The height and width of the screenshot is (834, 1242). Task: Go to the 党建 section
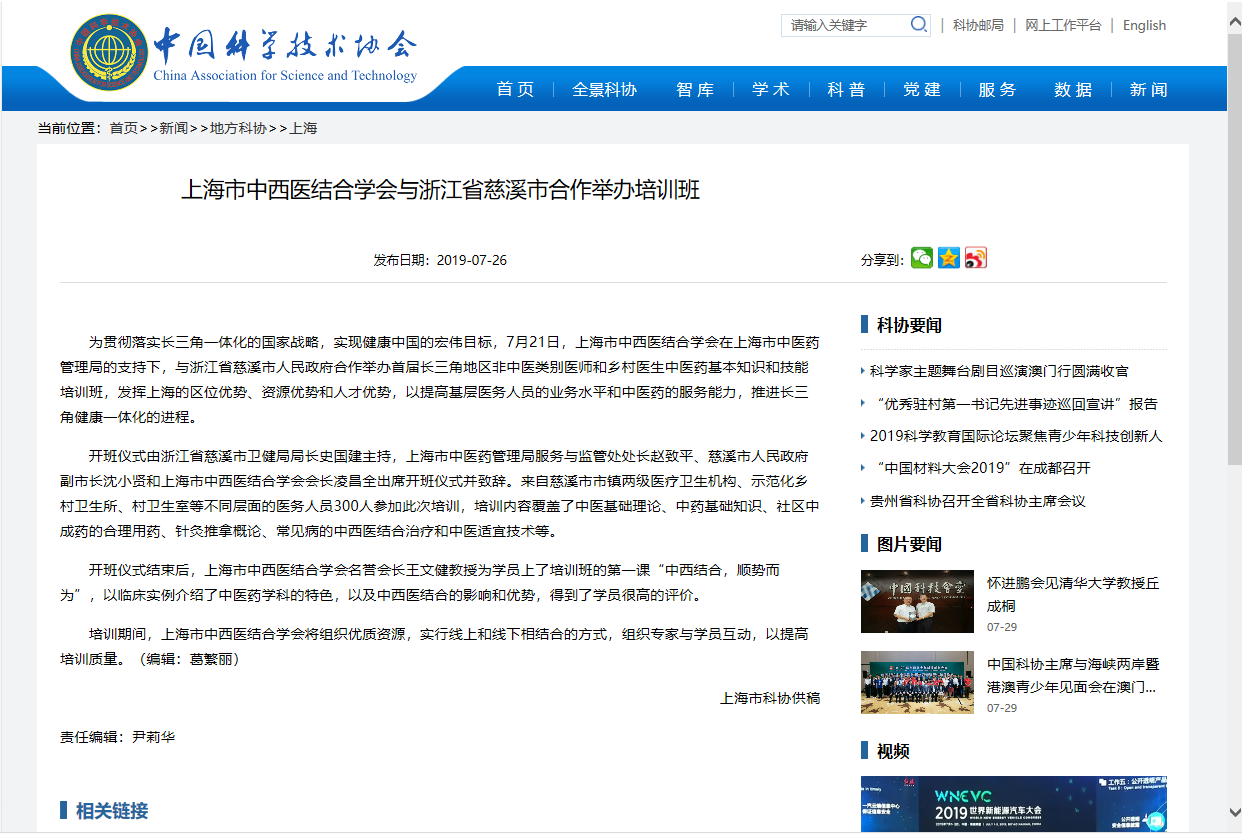click(x=922, y=90)
